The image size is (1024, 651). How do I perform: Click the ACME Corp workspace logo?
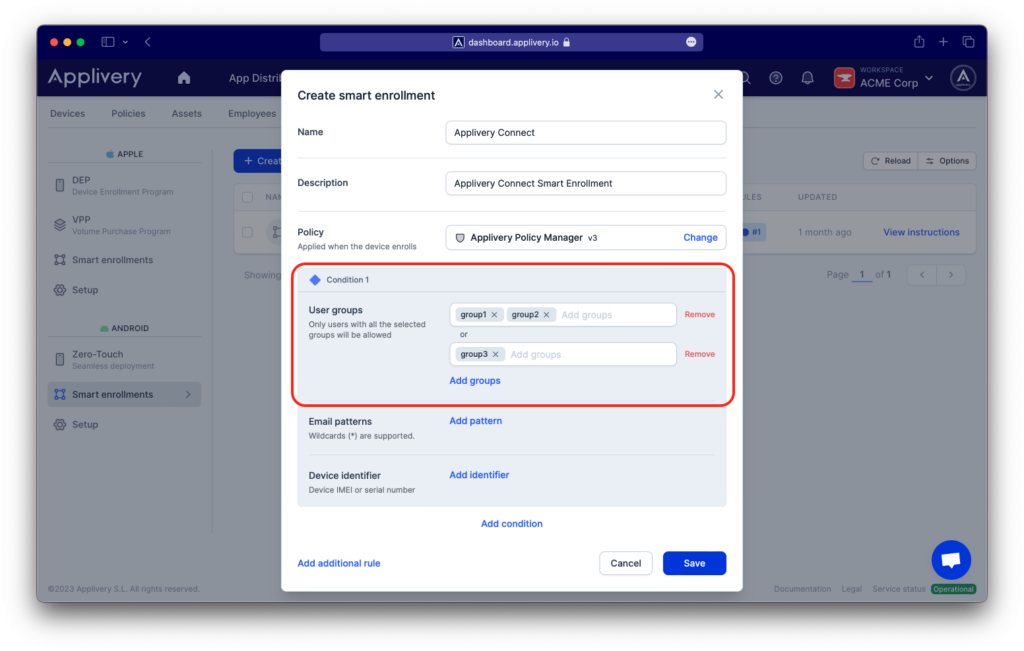click(x=844, y=78)
